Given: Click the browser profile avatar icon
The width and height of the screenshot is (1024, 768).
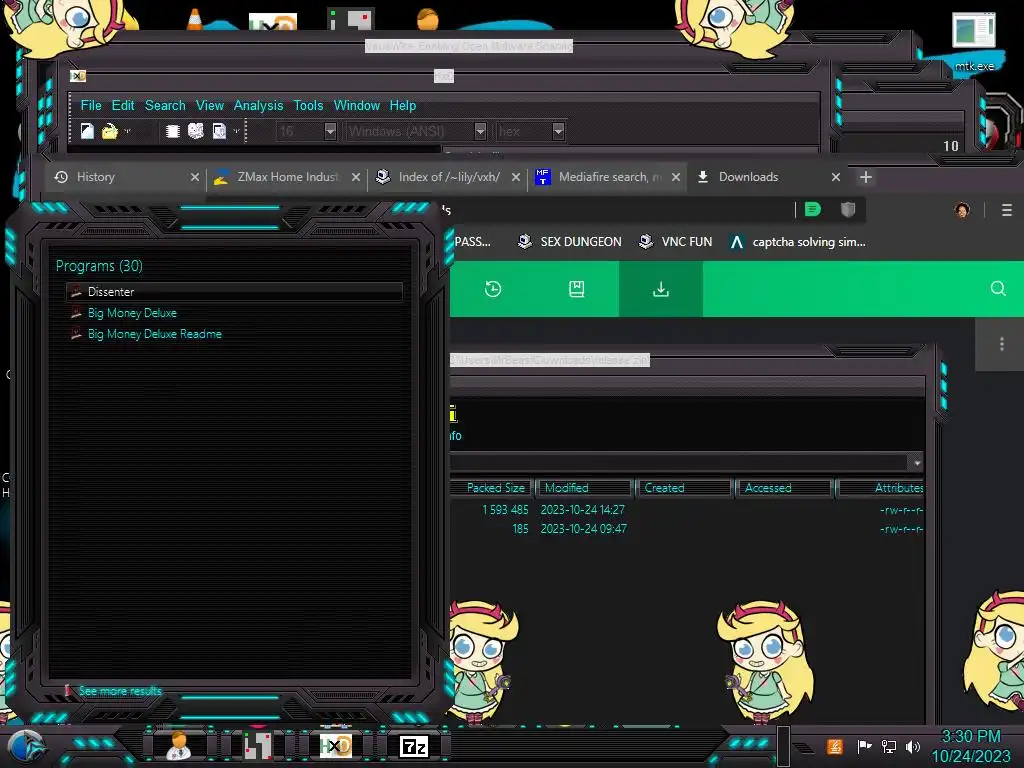Looking at the screenshot, I should point(962,210).
